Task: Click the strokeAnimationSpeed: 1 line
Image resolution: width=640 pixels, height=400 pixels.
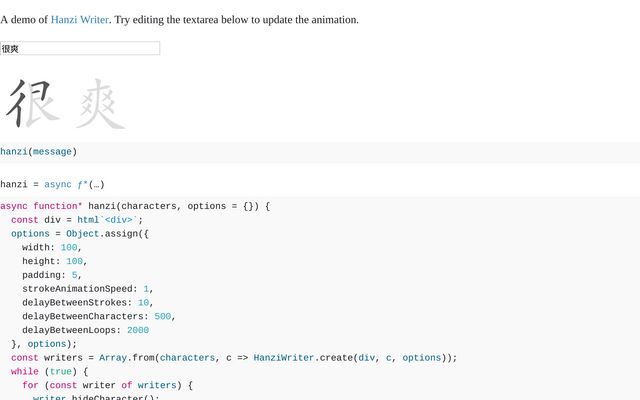Action: (x=88, y=289)
